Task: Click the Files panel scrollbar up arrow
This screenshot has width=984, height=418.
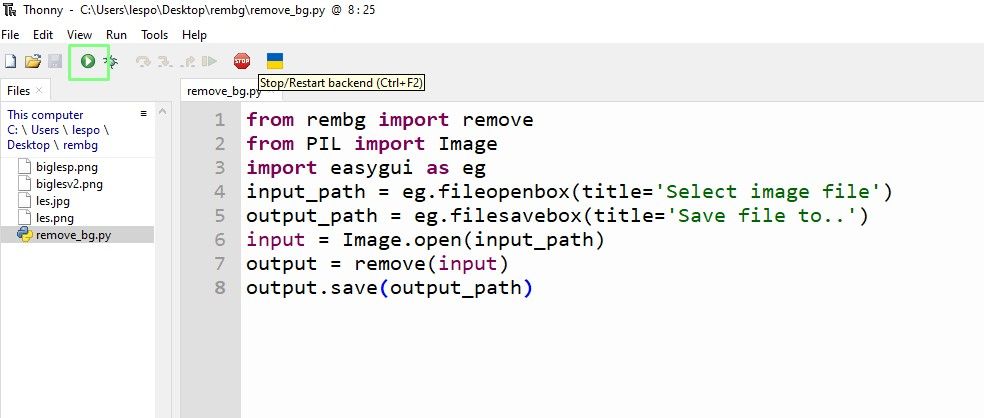Action: 163,112
